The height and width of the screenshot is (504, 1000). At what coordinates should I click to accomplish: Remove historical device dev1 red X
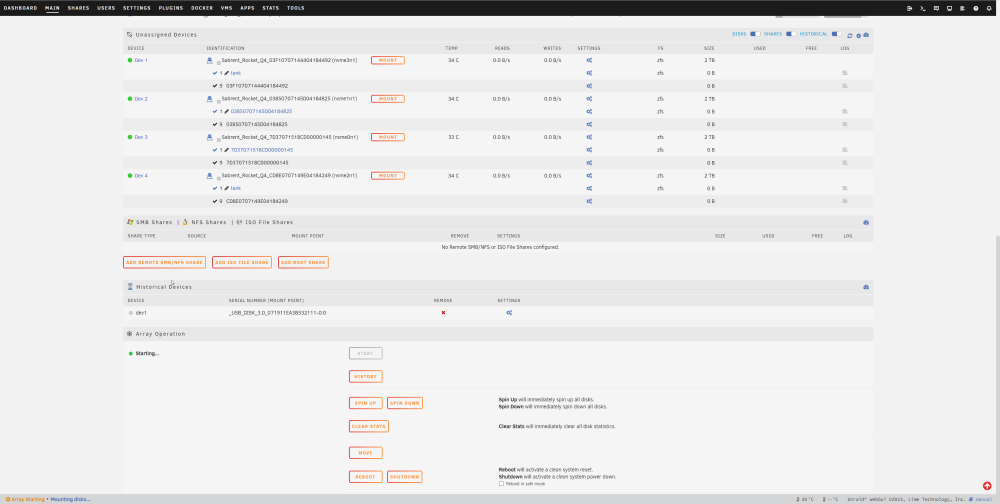pyautogui.click(x=443, y=313)
